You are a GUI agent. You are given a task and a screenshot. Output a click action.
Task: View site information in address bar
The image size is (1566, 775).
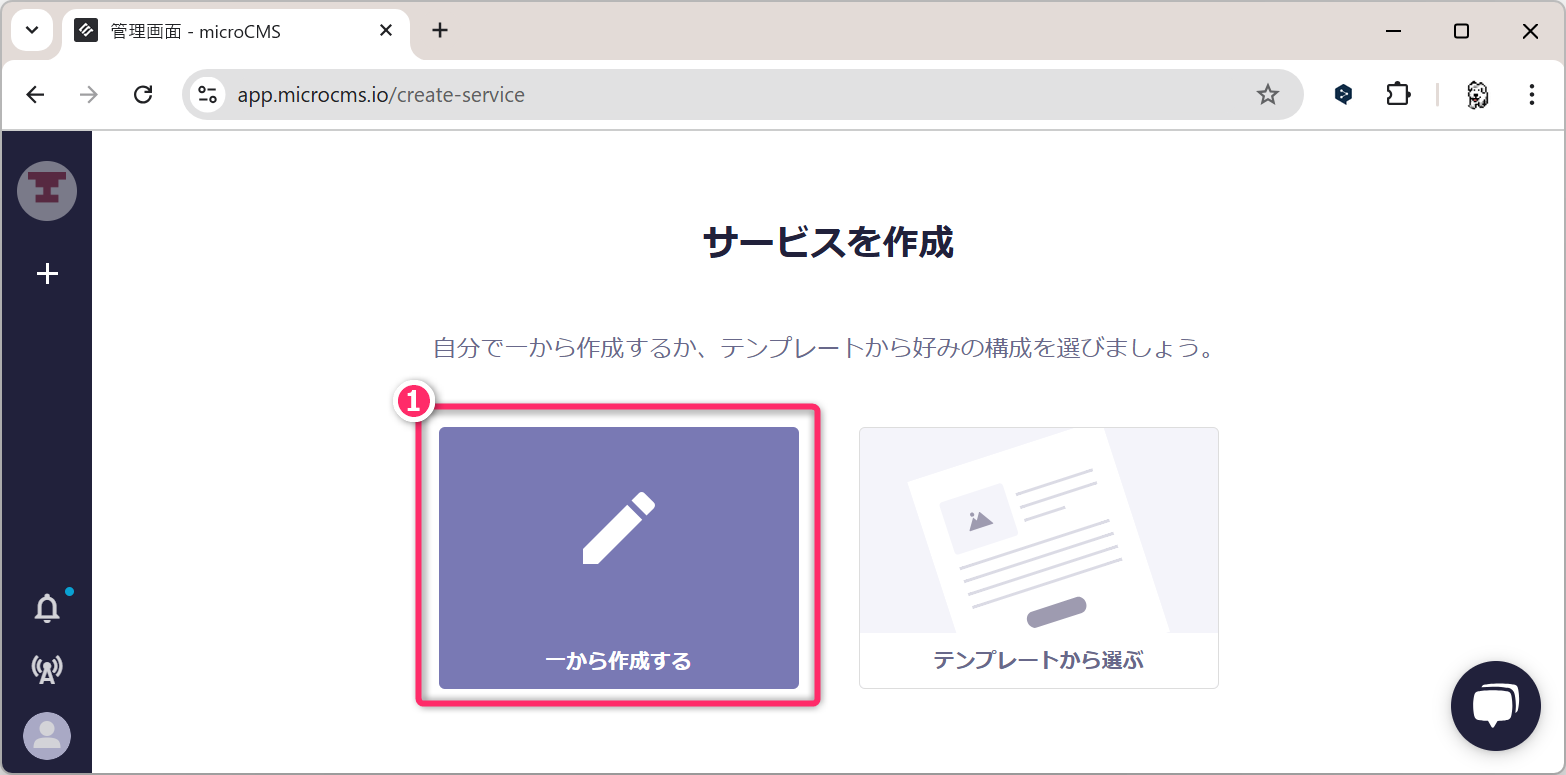click(x=208, y=95)
